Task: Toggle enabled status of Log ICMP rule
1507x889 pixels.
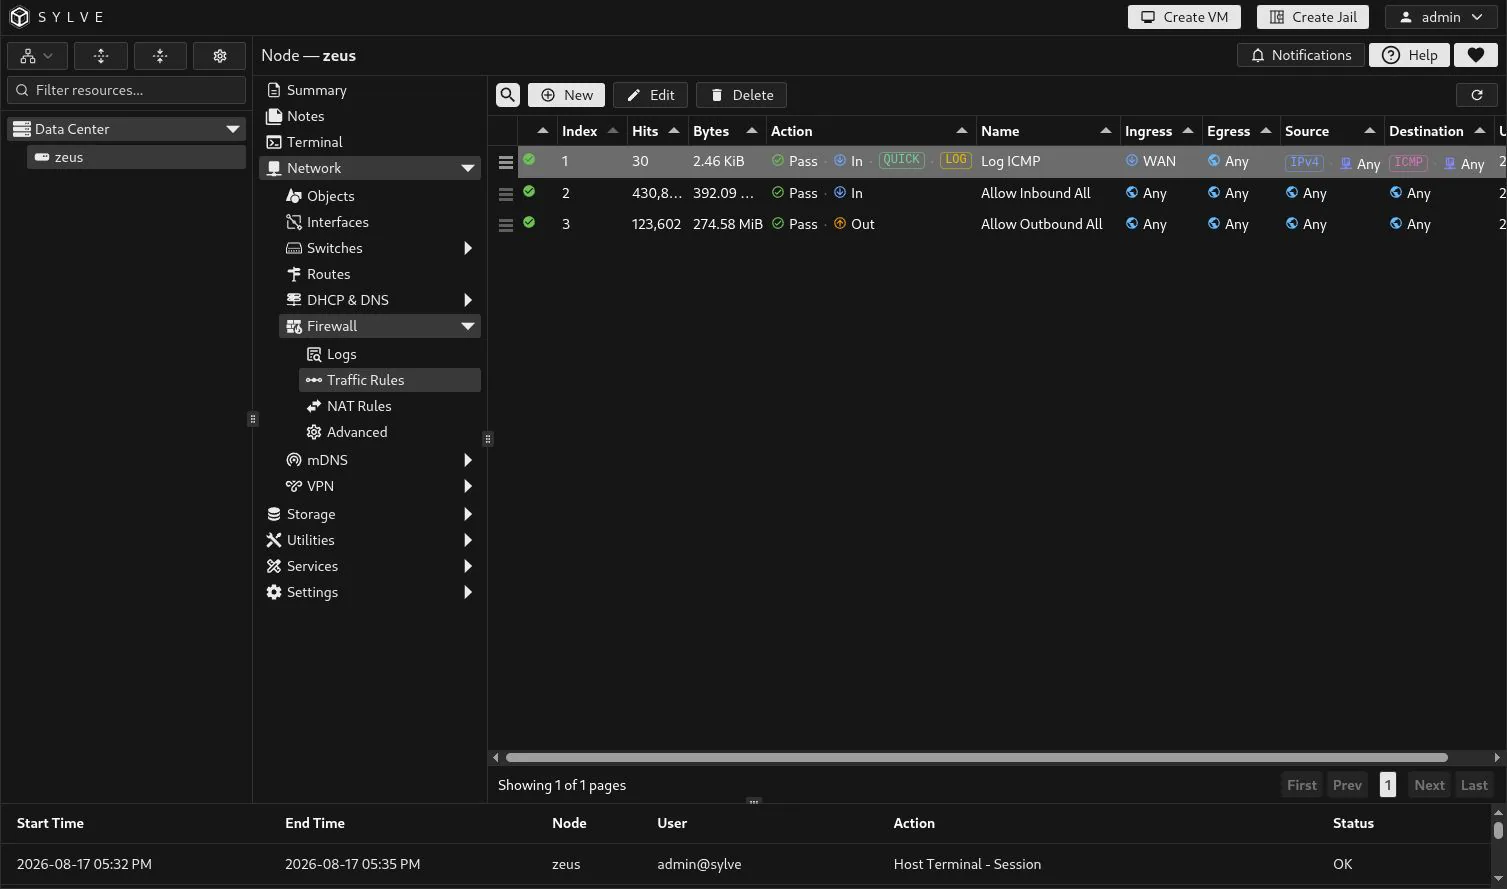Action: click(x=529, y=160)
